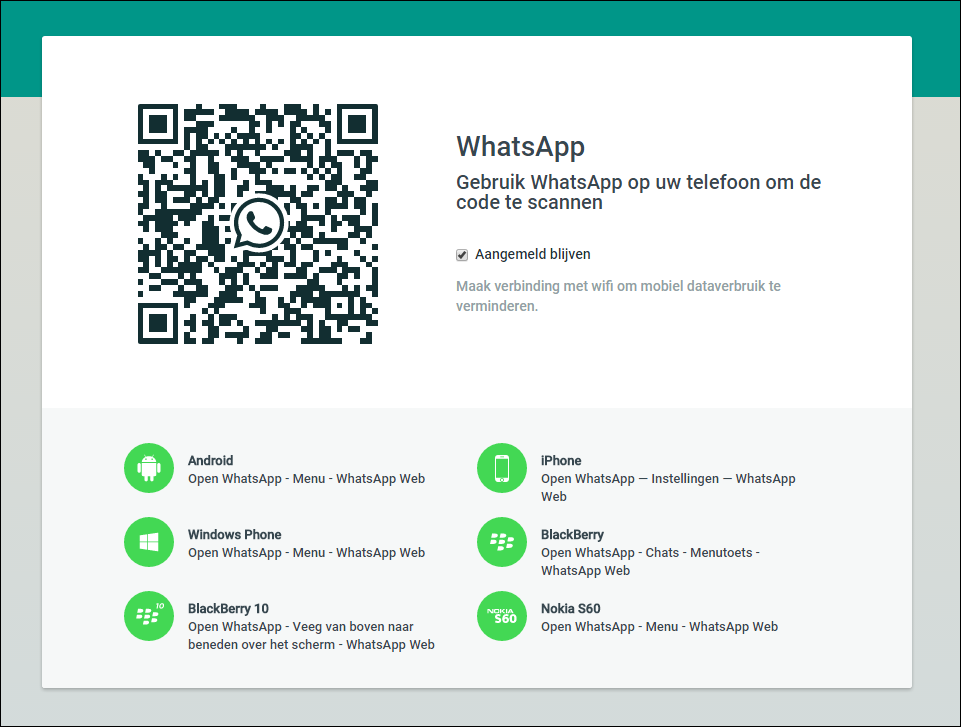Image resolution: width=961 pixels, height=727 pixels.
Task: Click the iPhone heading text
Action: pos(561,461)
